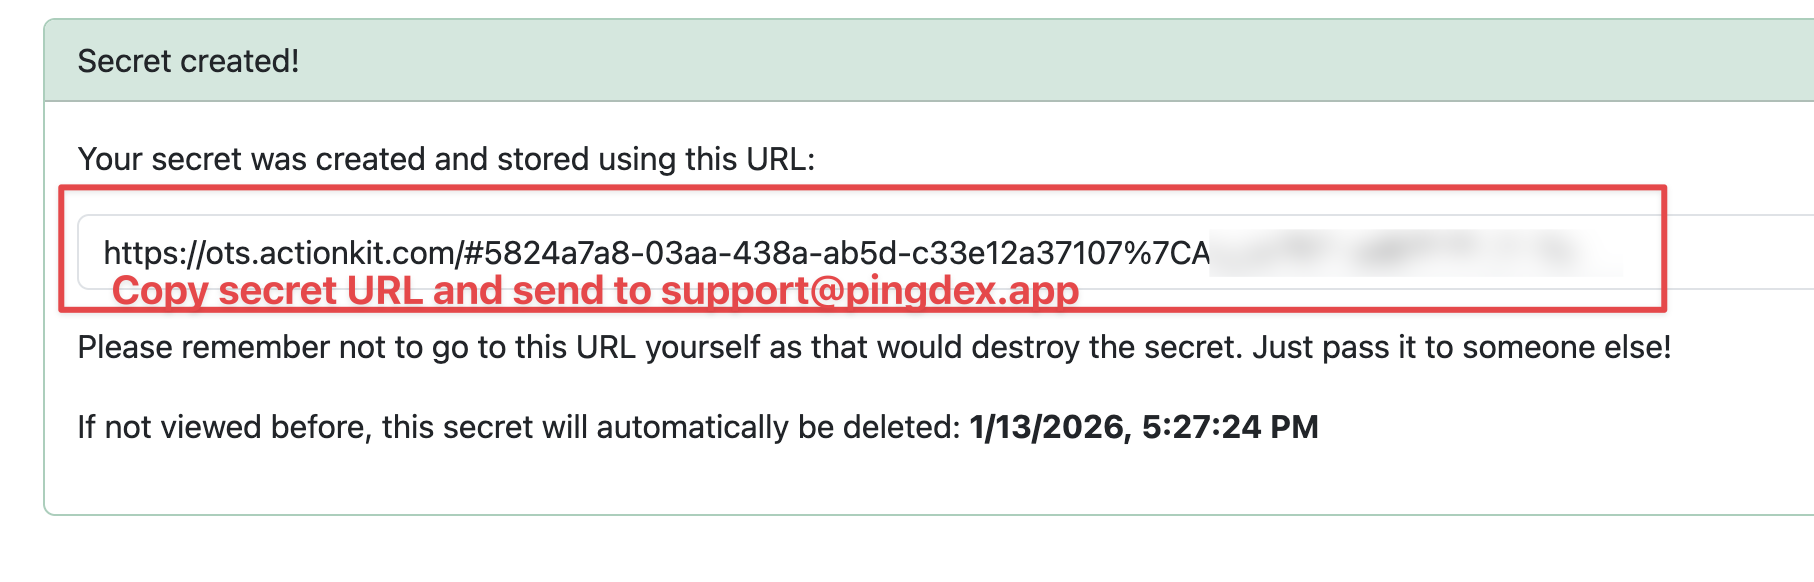The height and width of the screenshot is (582, 1814).
Task: Click the support@pingdex.app email address
Action: 870,291
